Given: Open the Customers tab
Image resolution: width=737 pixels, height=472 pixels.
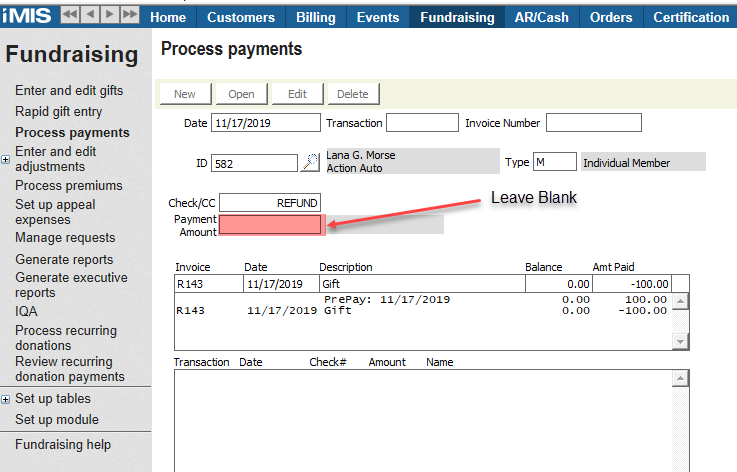Looking at the screenshot, I should coord(240,17).
